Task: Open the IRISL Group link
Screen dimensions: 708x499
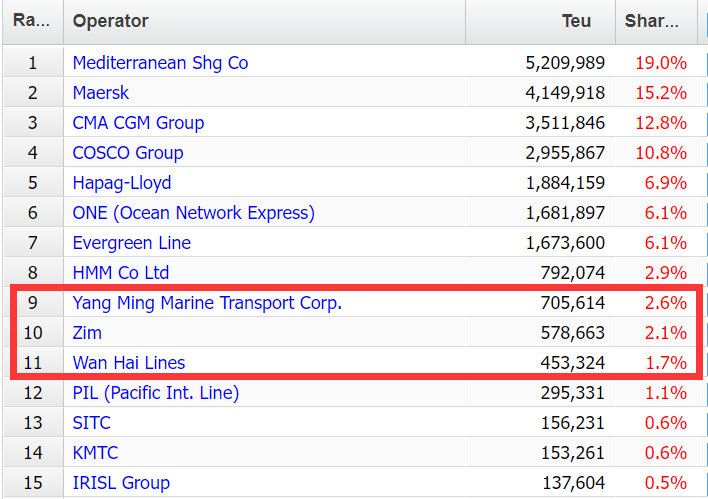Action: 121,483
